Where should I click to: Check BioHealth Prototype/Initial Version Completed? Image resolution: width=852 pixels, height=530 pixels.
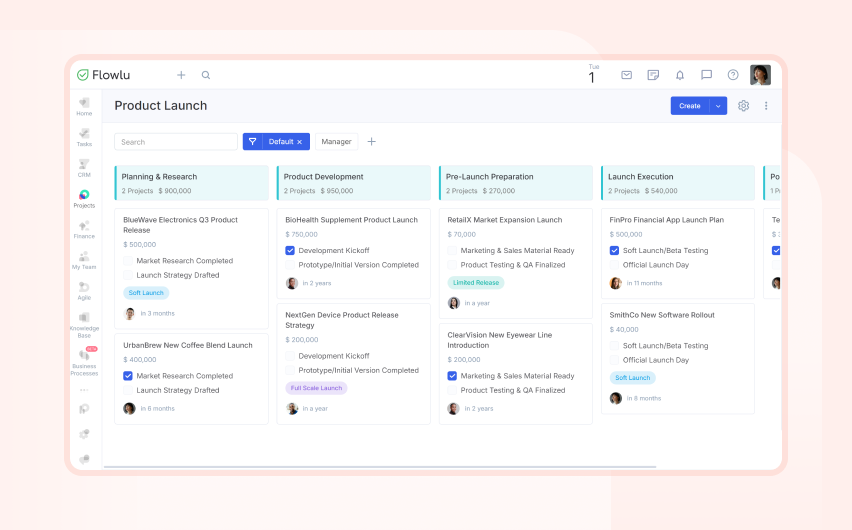(x=290, y=265)
